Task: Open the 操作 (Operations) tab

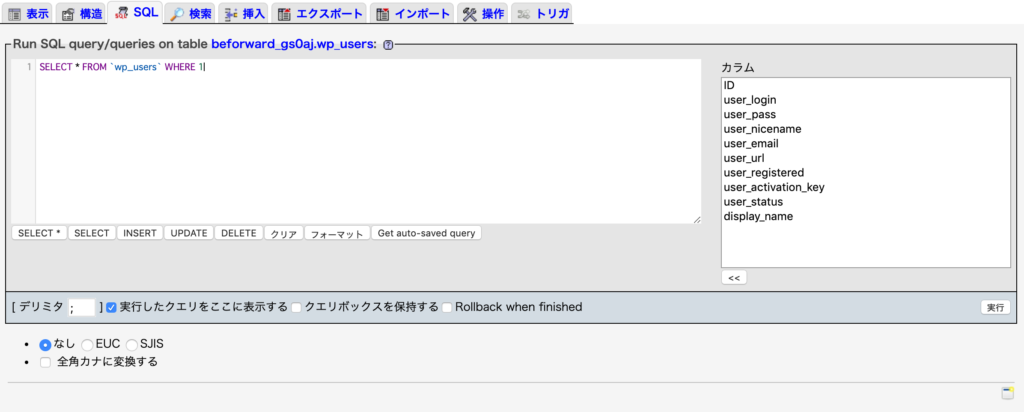Action: coord(483,14)
